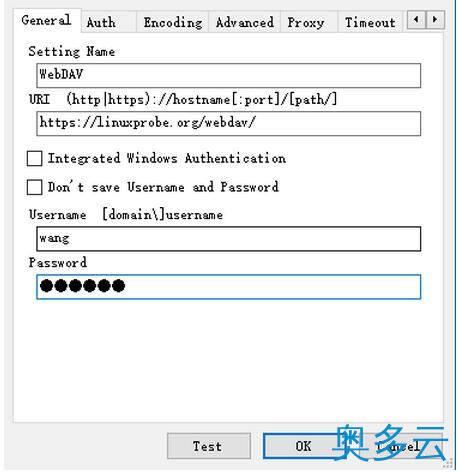Click the Username field containing wang
Viewport: 459px width, 472px height.
coord(229,239)
